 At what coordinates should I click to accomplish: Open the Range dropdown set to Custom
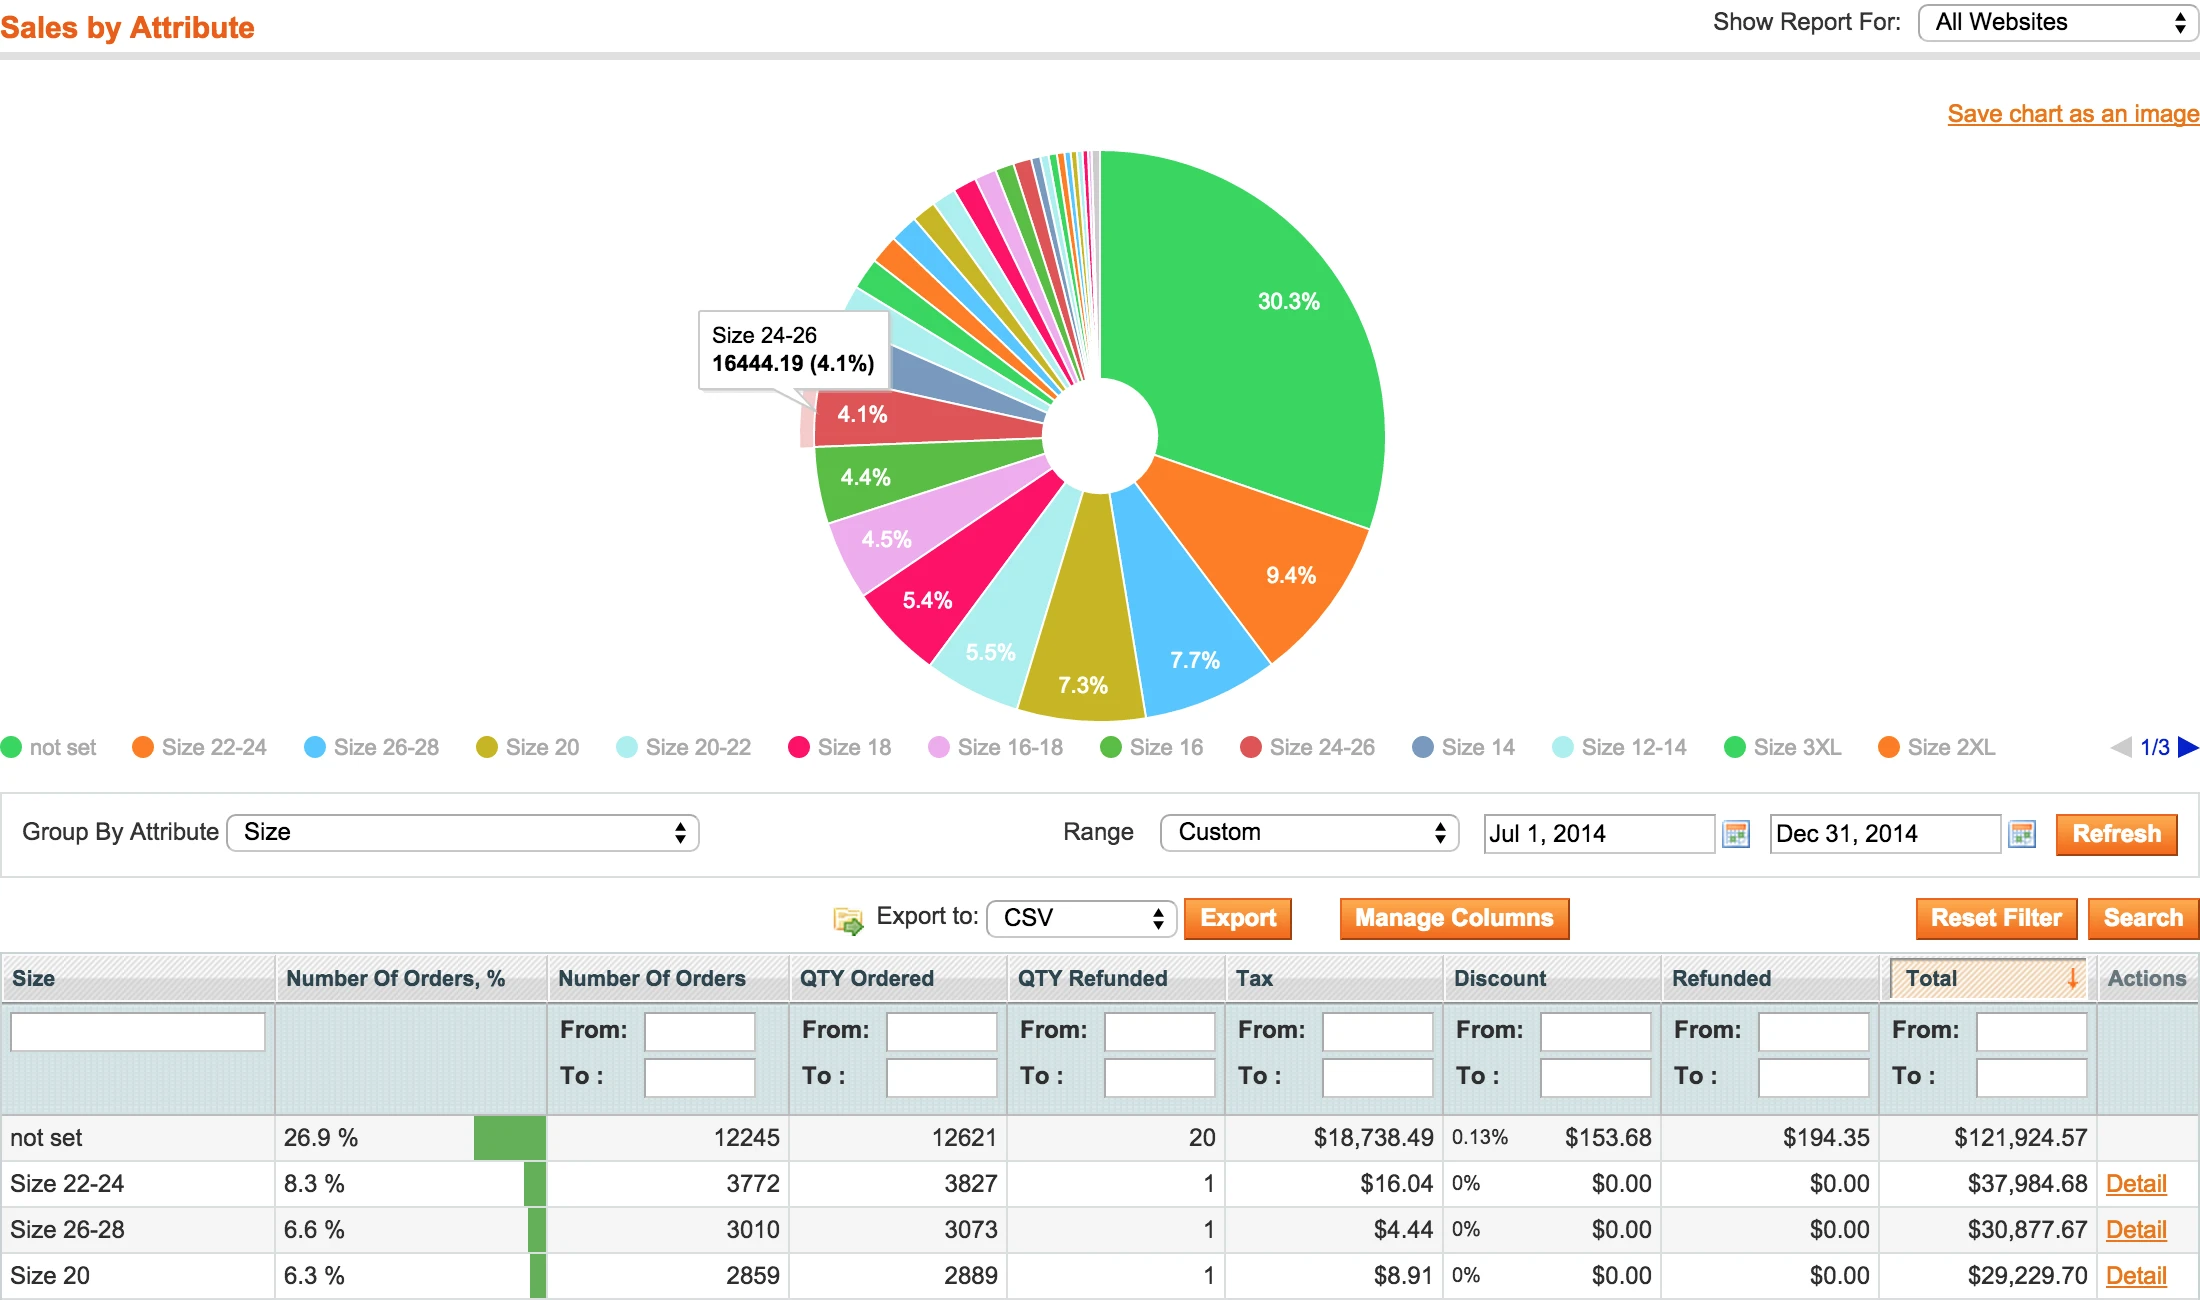1308,832
